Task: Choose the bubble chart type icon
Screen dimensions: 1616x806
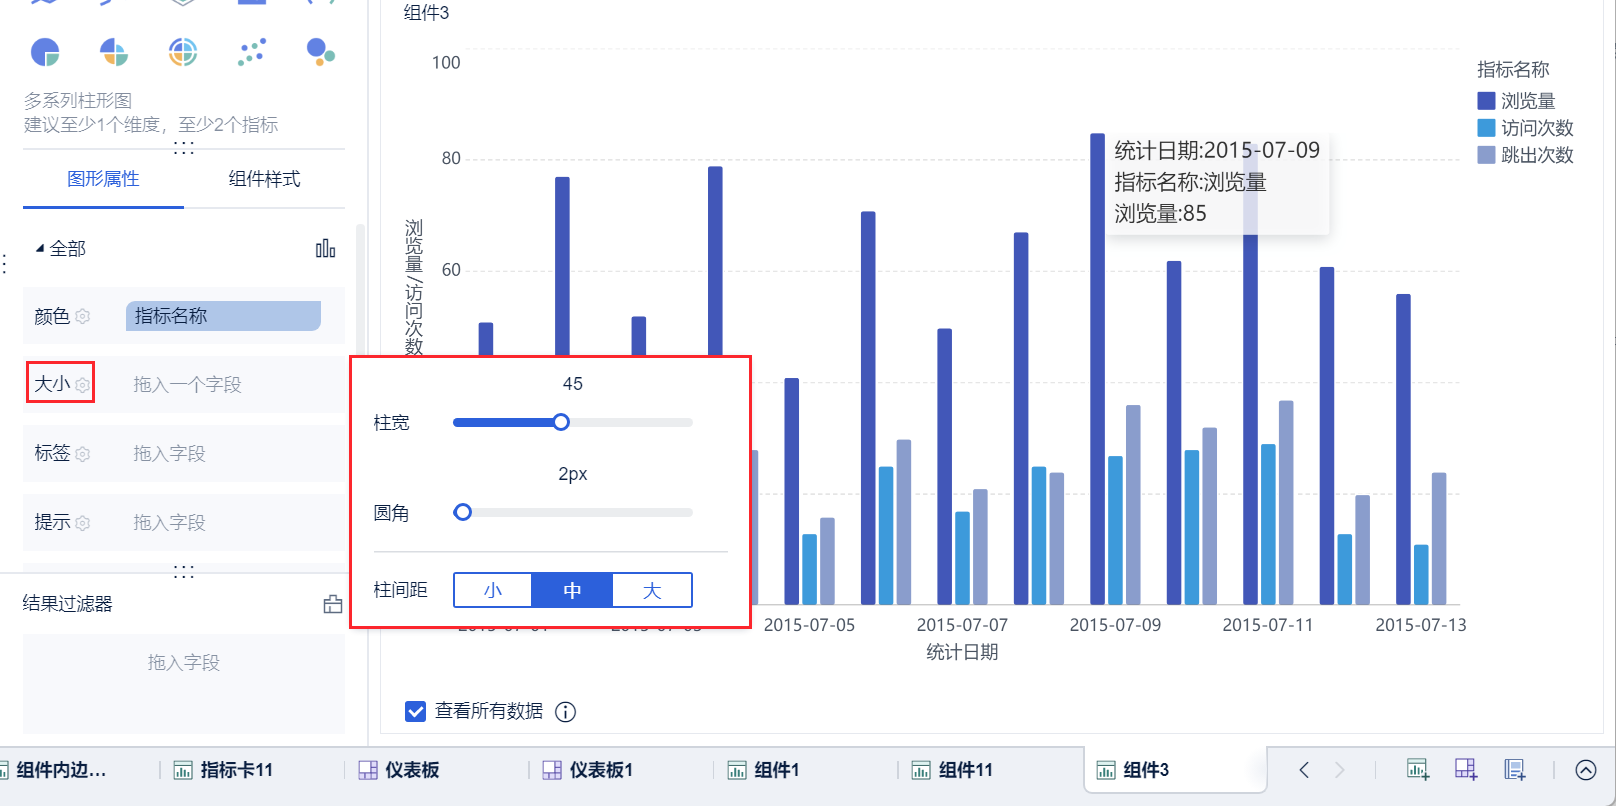Action: pos(321,52)
